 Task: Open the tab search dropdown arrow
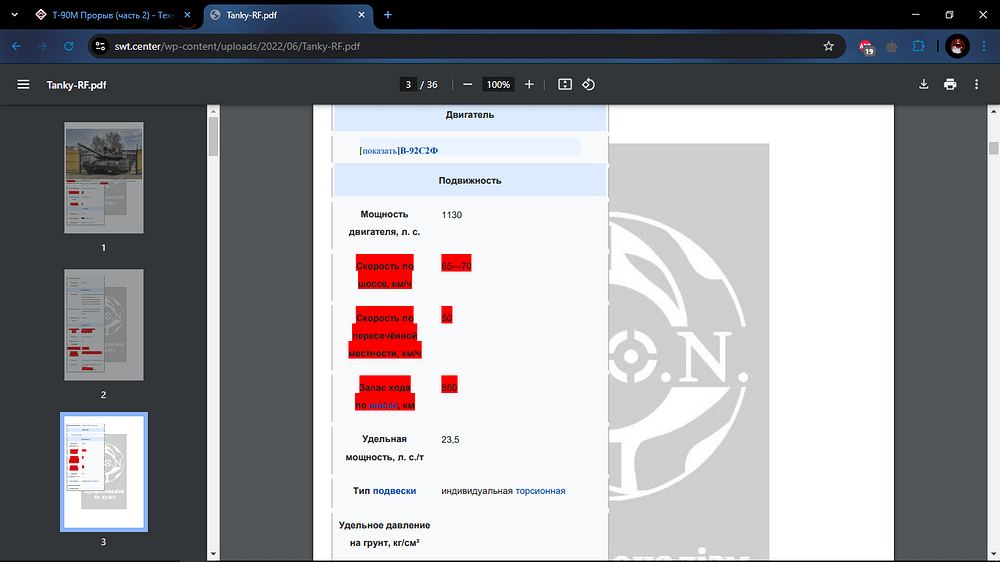point(15,15)
